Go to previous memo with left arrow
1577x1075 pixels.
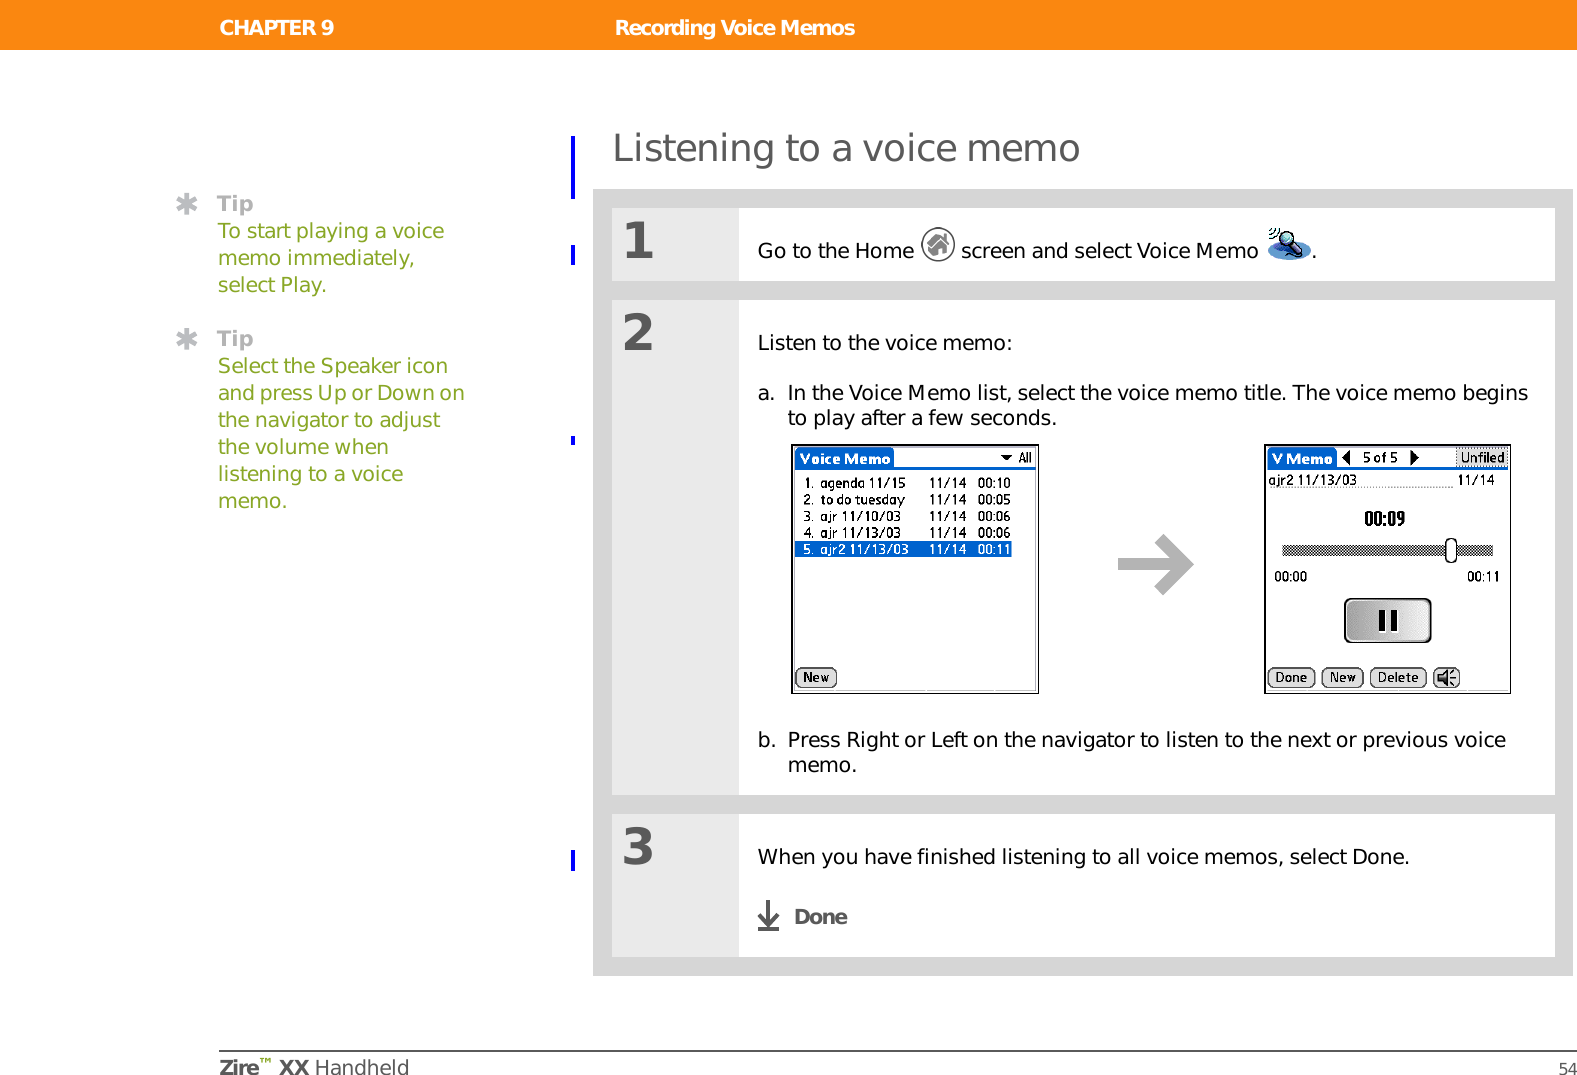click(x=1346, y=458)
